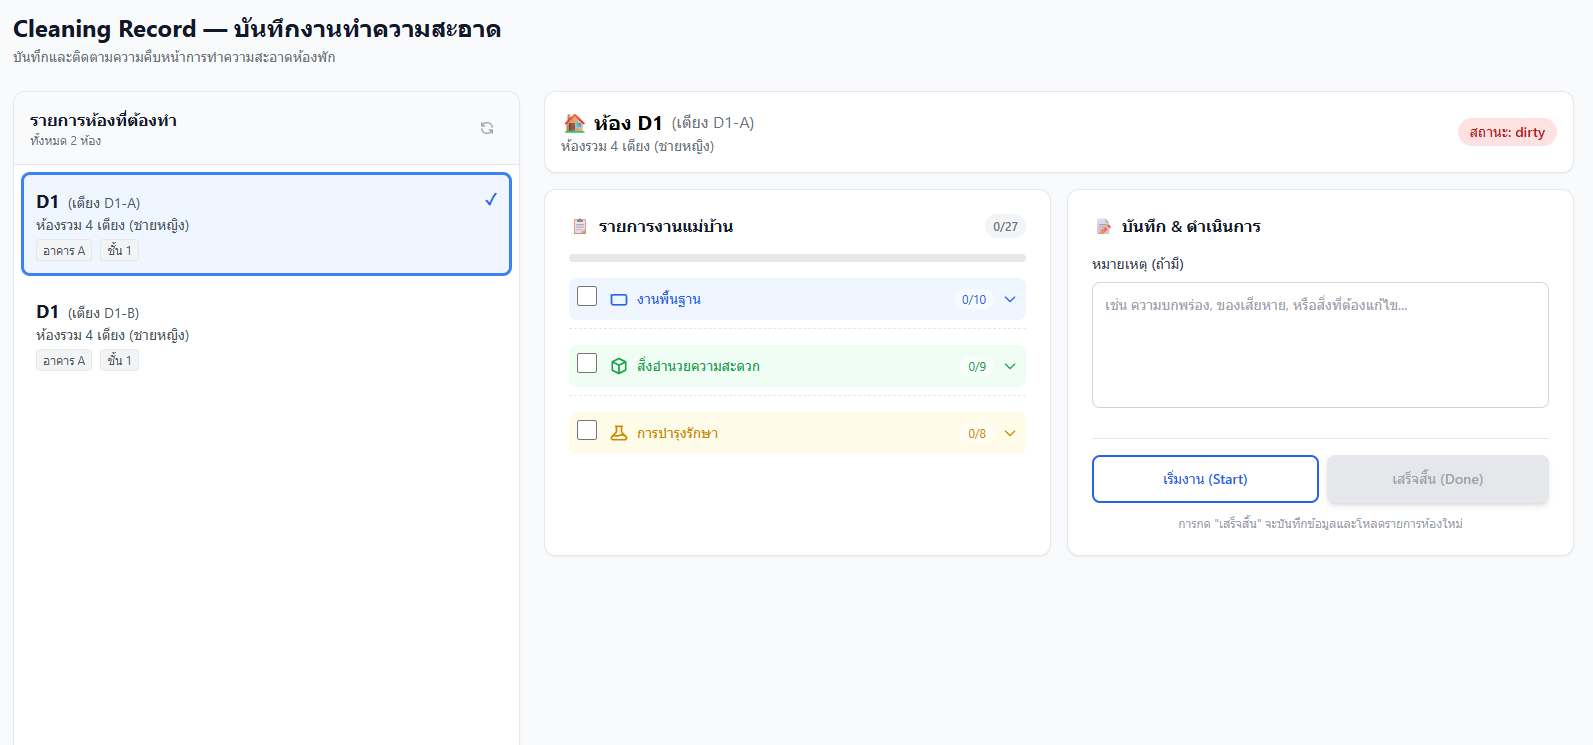Click into the หมายเหตุ notes text area

click(x=1320, y=345)
